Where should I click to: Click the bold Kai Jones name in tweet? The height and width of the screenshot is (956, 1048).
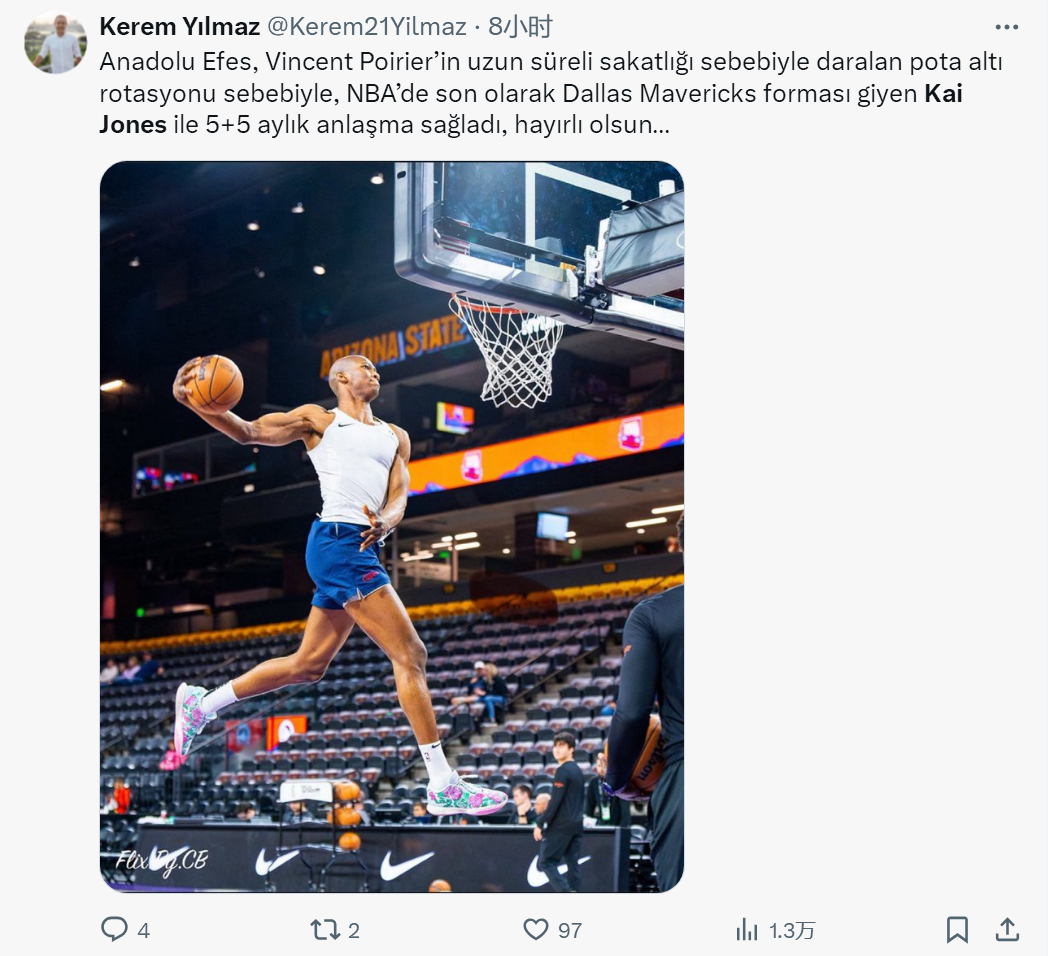[942, 95]
